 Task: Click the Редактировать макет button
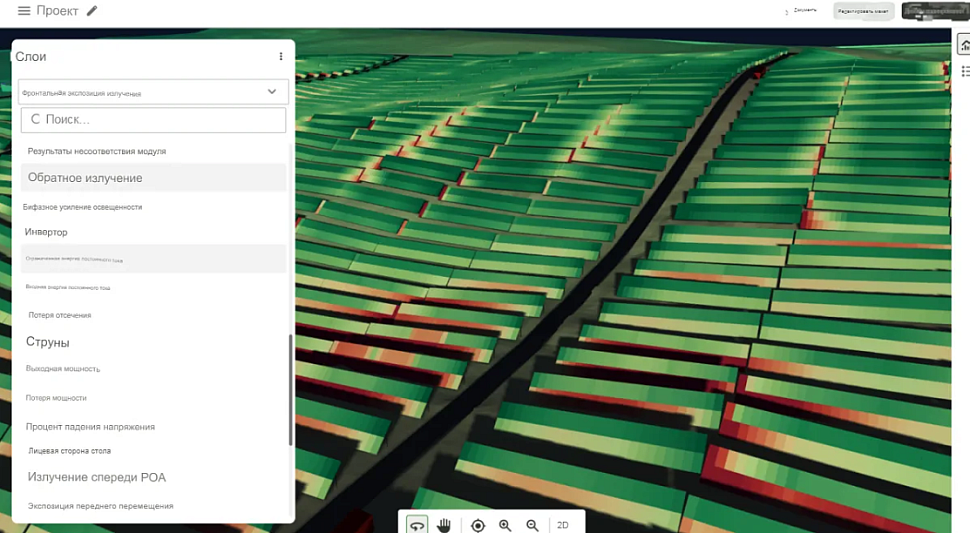coord(863,11)
